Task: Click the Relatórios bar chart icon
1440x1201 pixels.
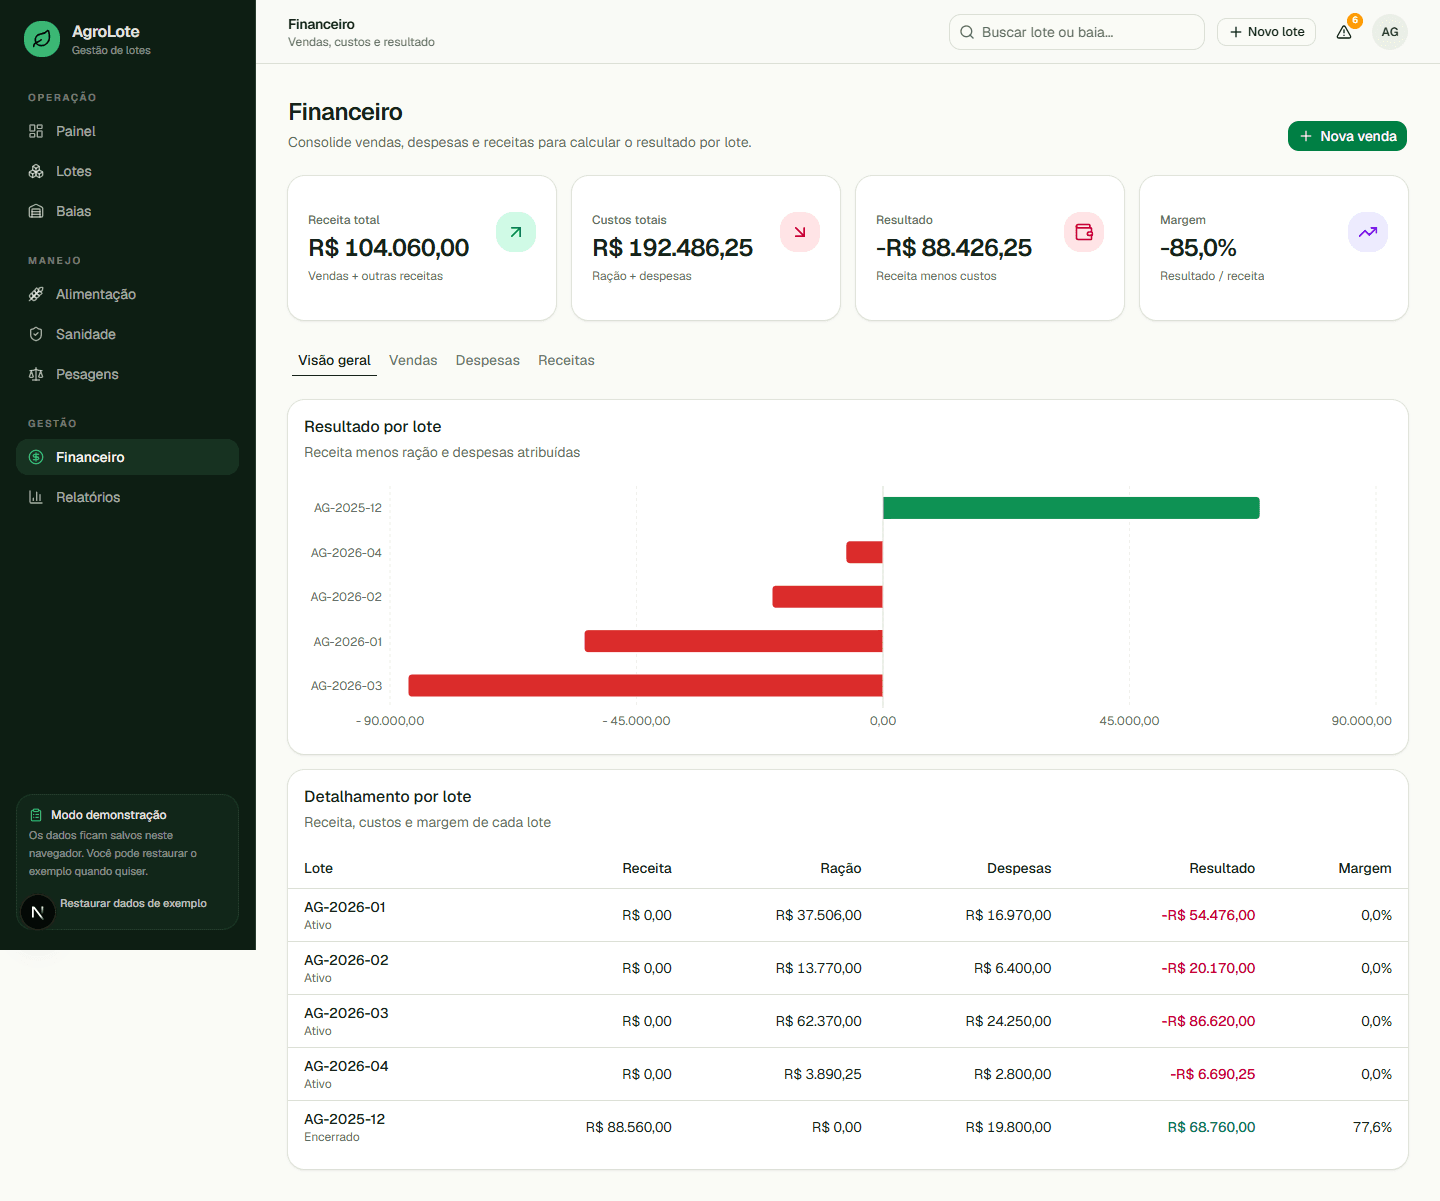Action: click(36, 497)
